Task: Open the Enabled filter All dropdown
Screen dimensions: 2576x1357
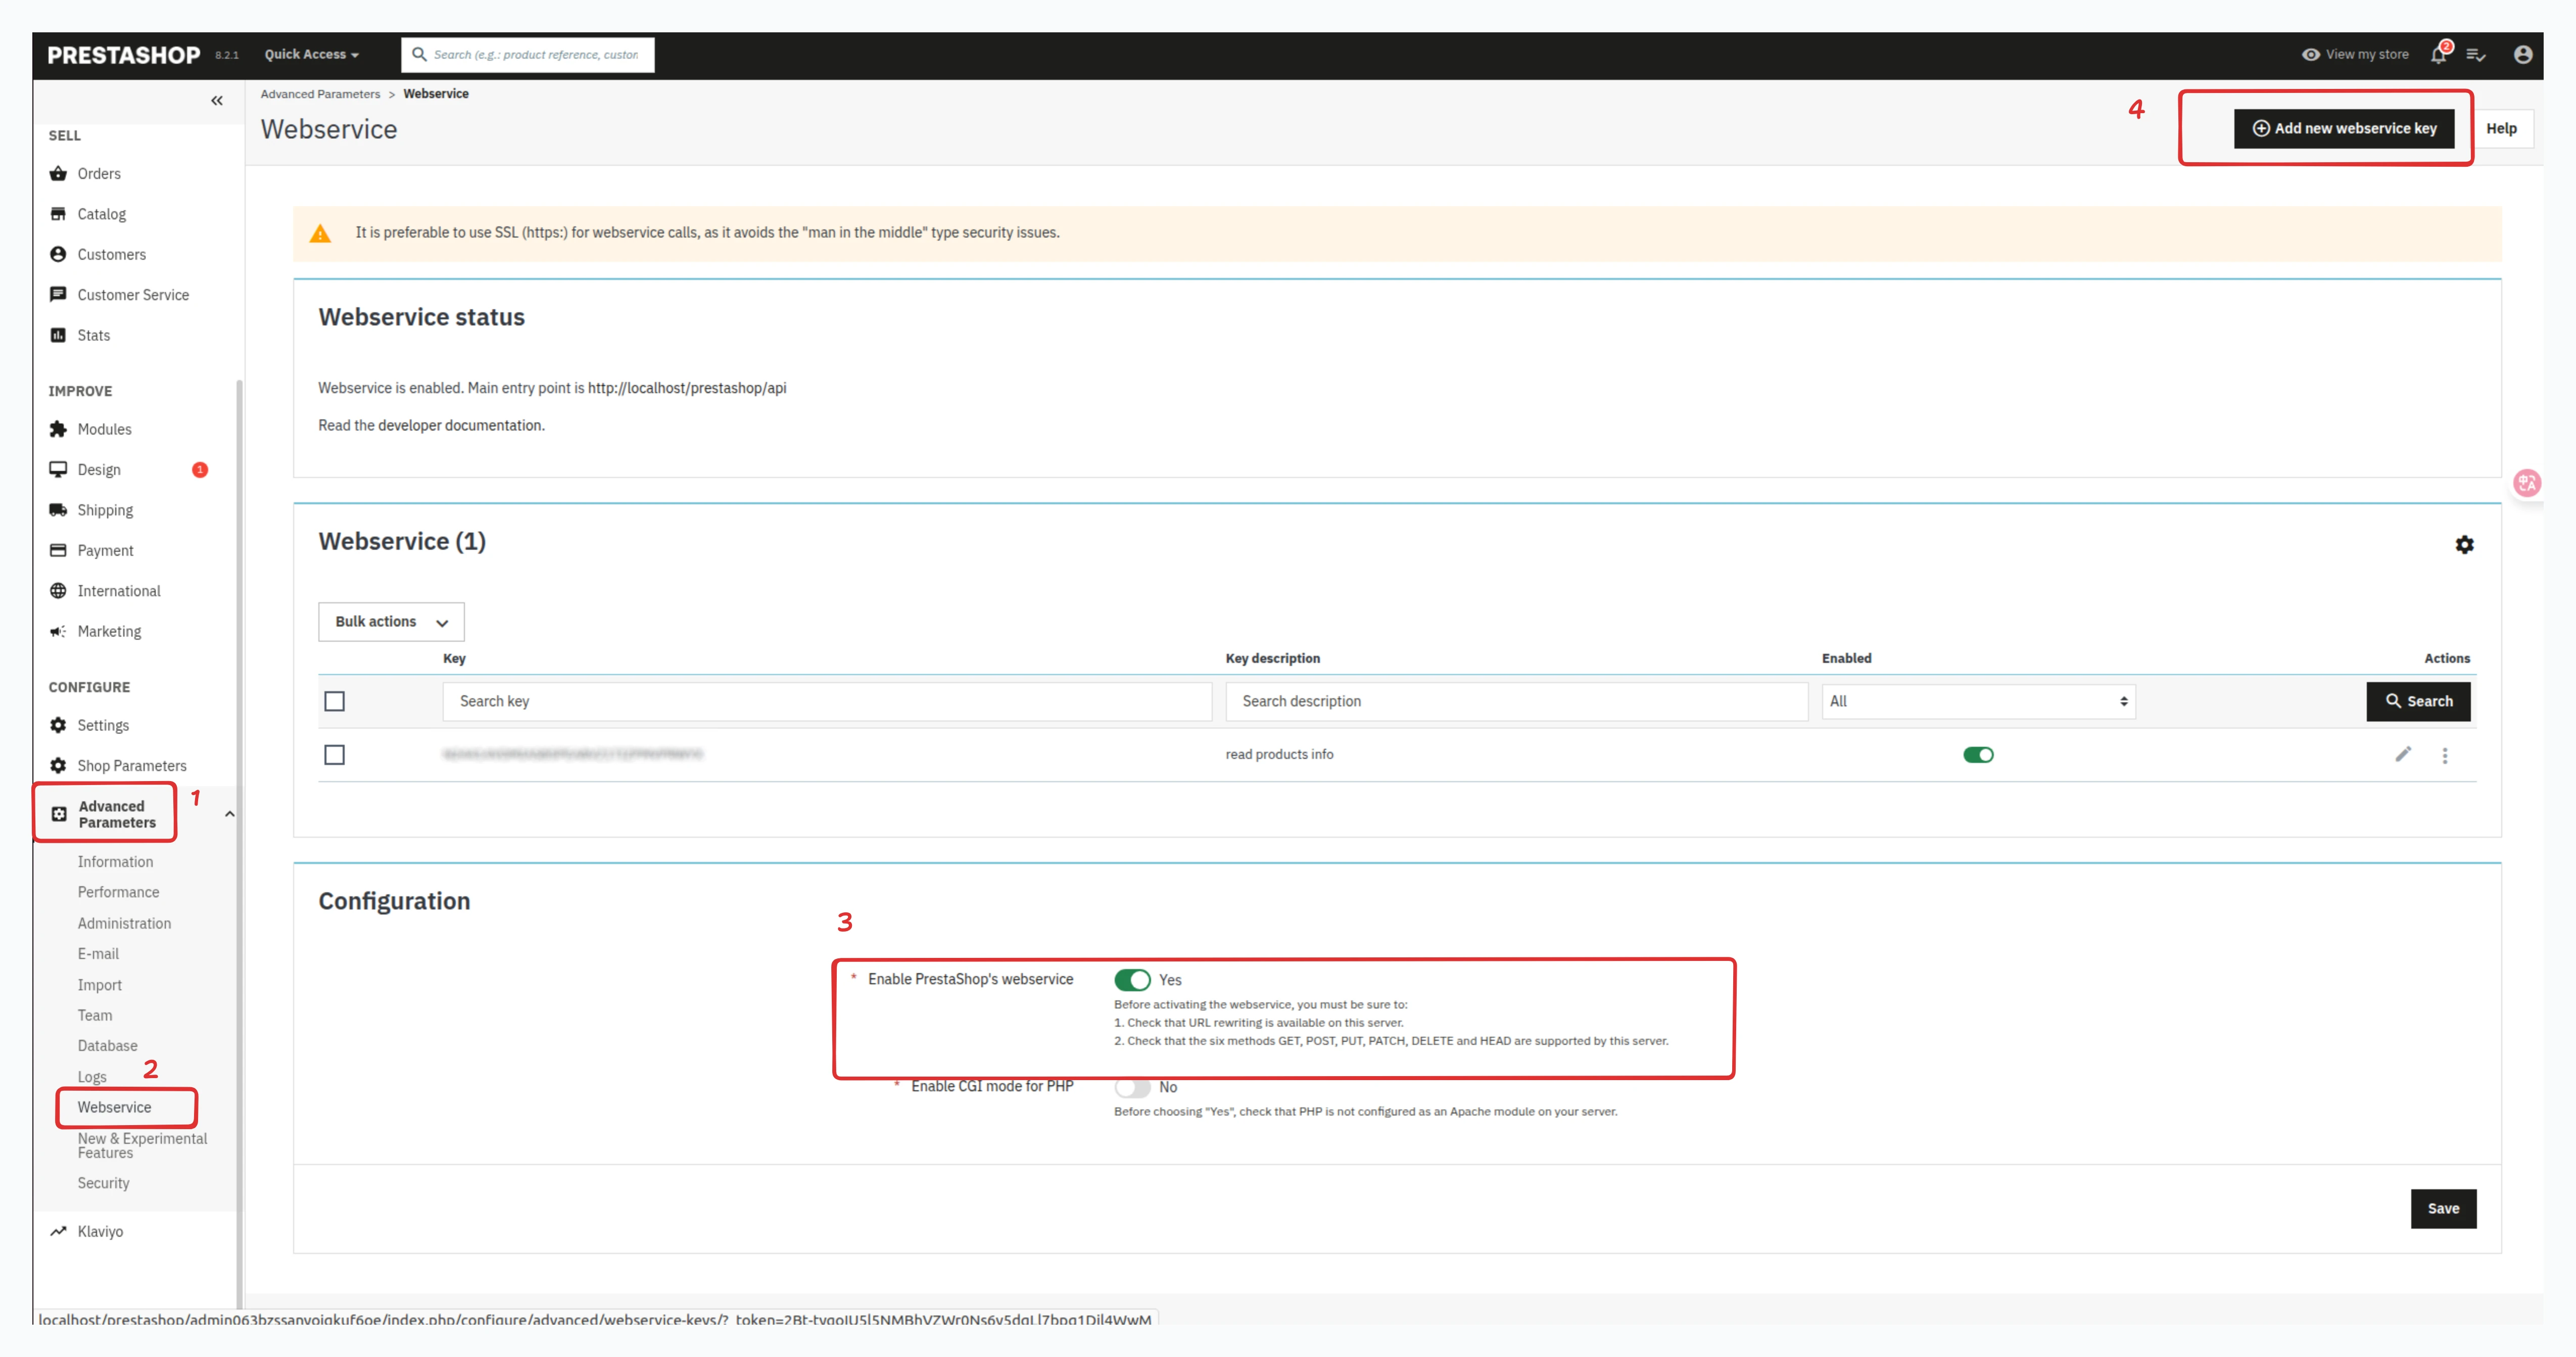Action: [1978, 701]
